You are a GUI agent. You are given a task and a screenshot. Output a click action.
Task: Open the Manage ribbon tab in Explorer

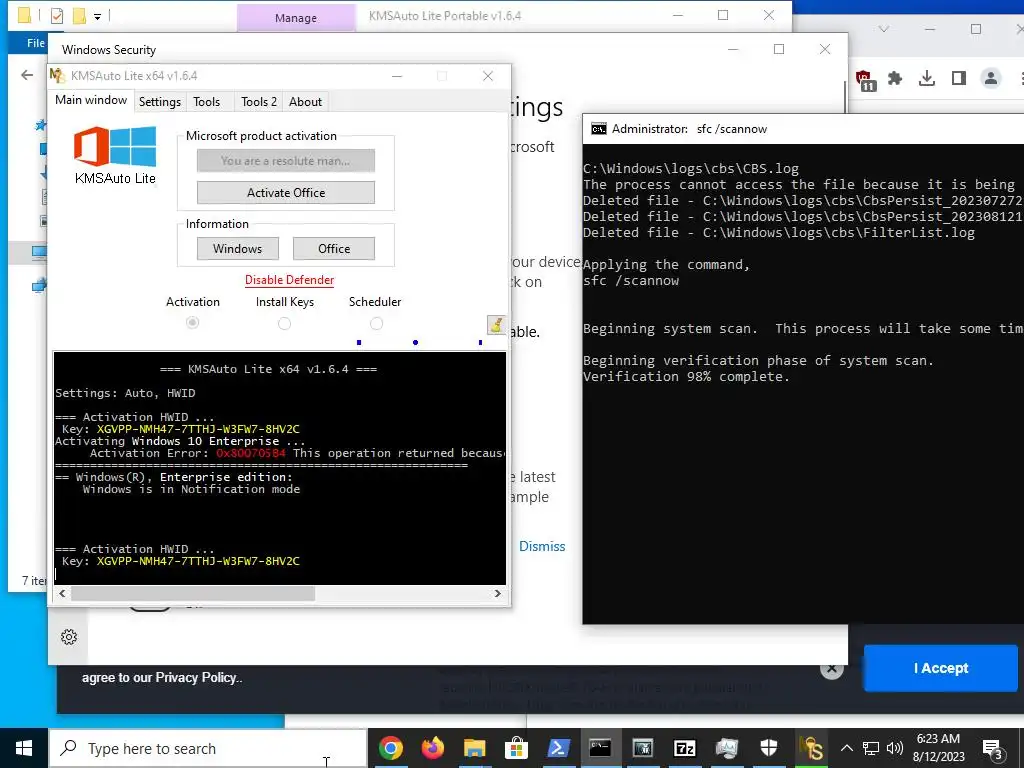[x=296, y=18]
